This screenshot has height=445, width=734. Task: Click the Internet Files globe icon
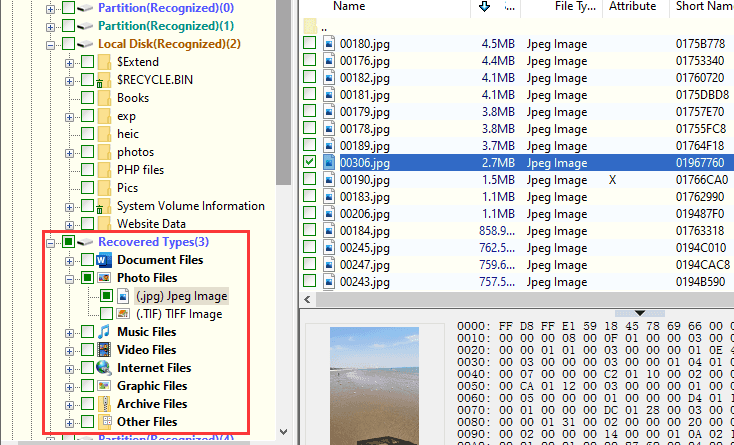(105, 368)
